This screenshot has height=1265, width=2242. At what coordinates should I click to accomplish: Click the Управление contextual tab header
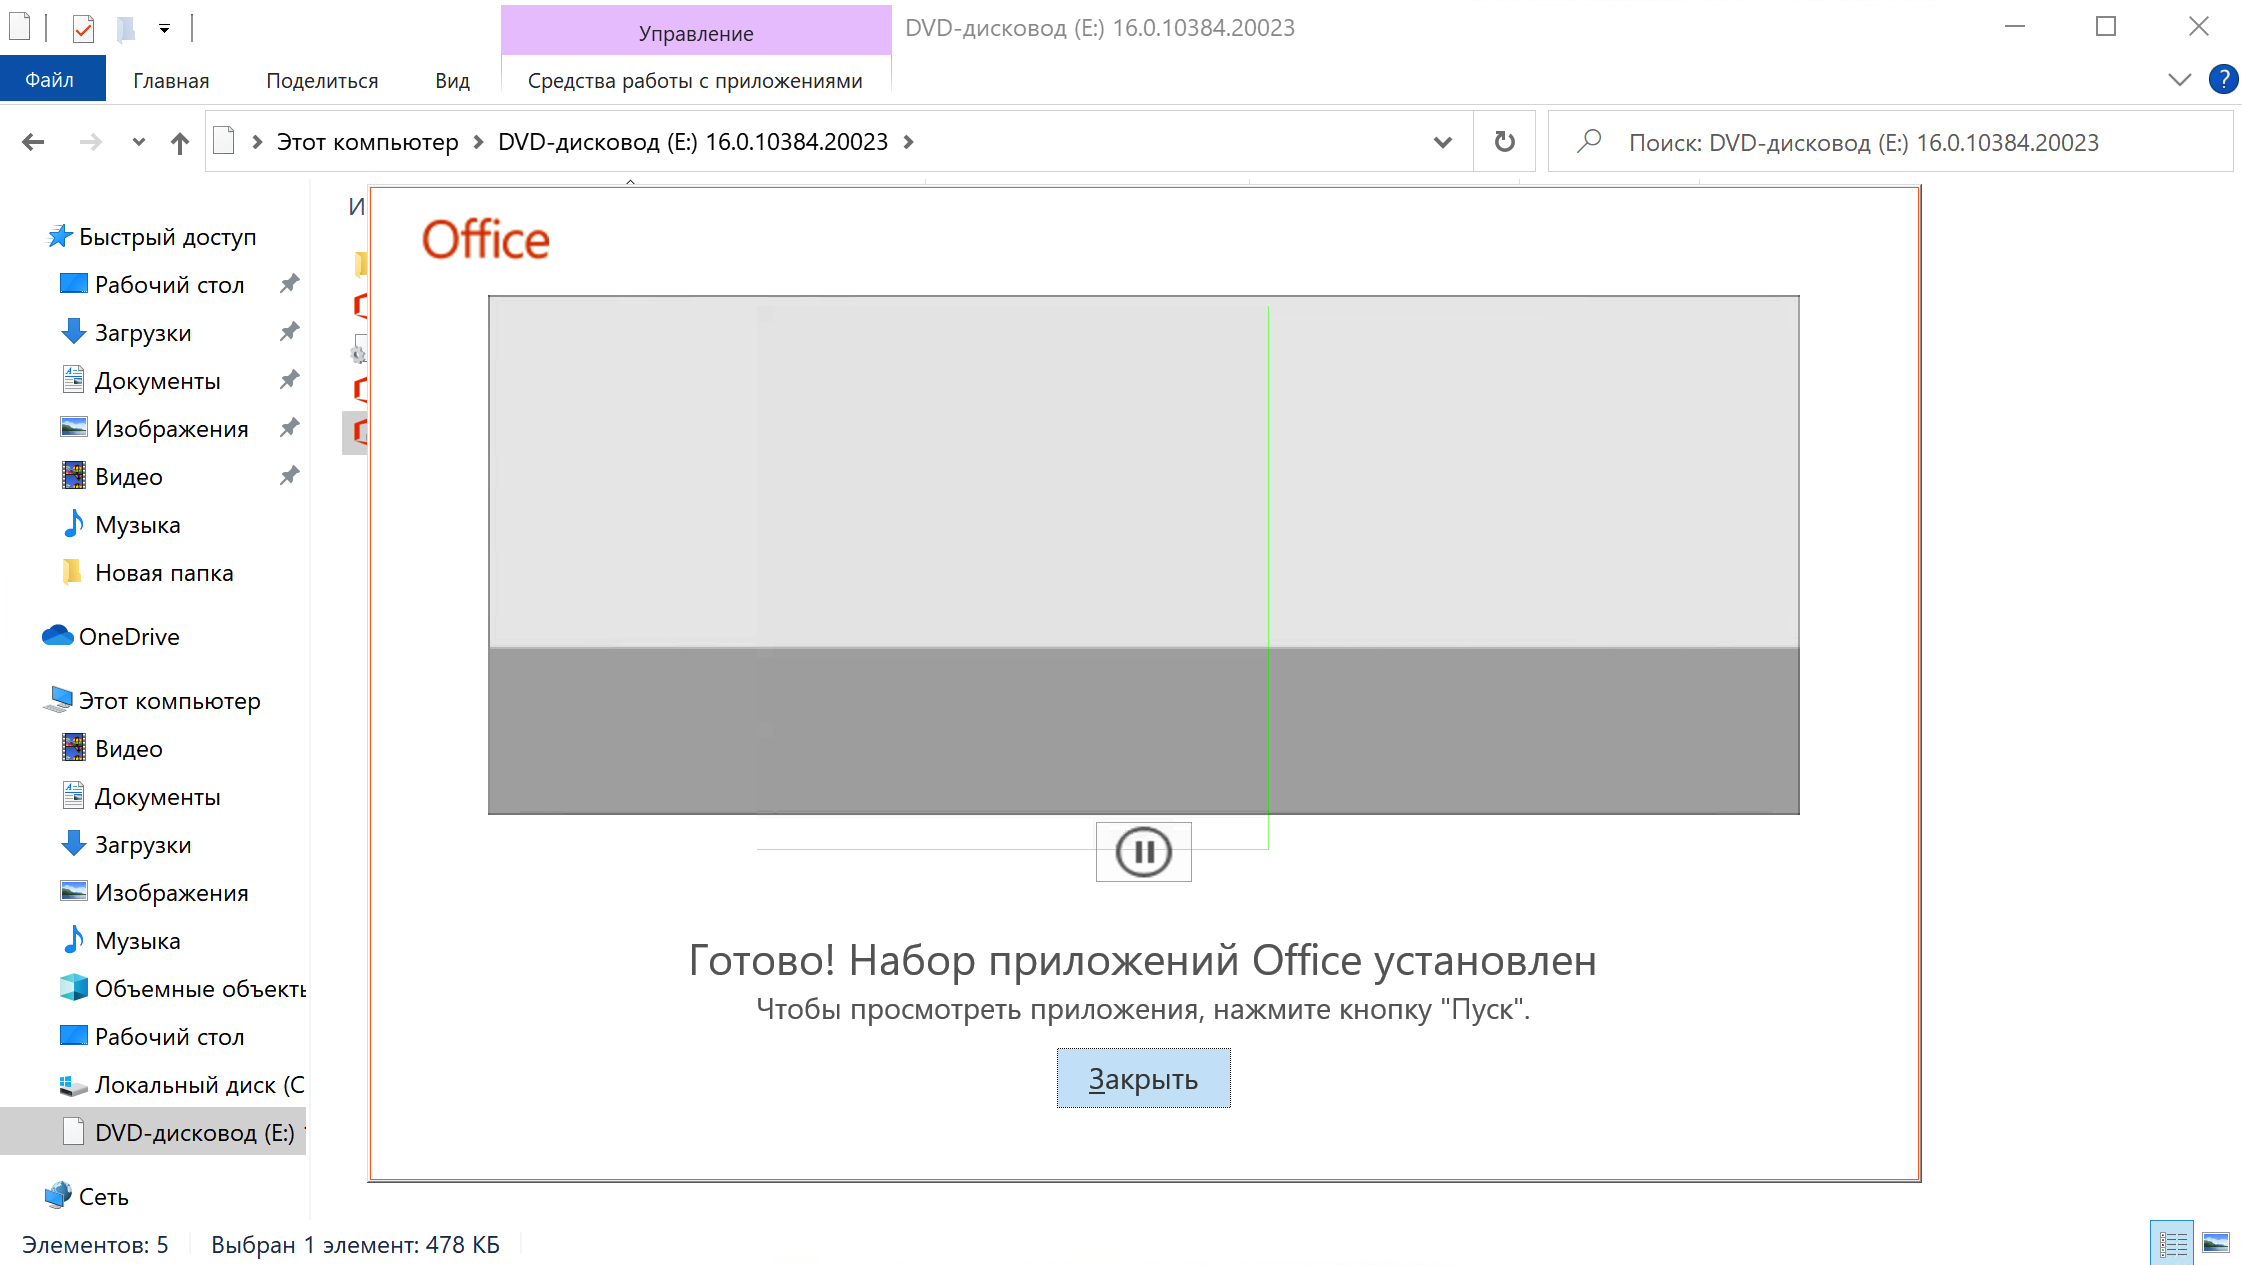[696, 32]
